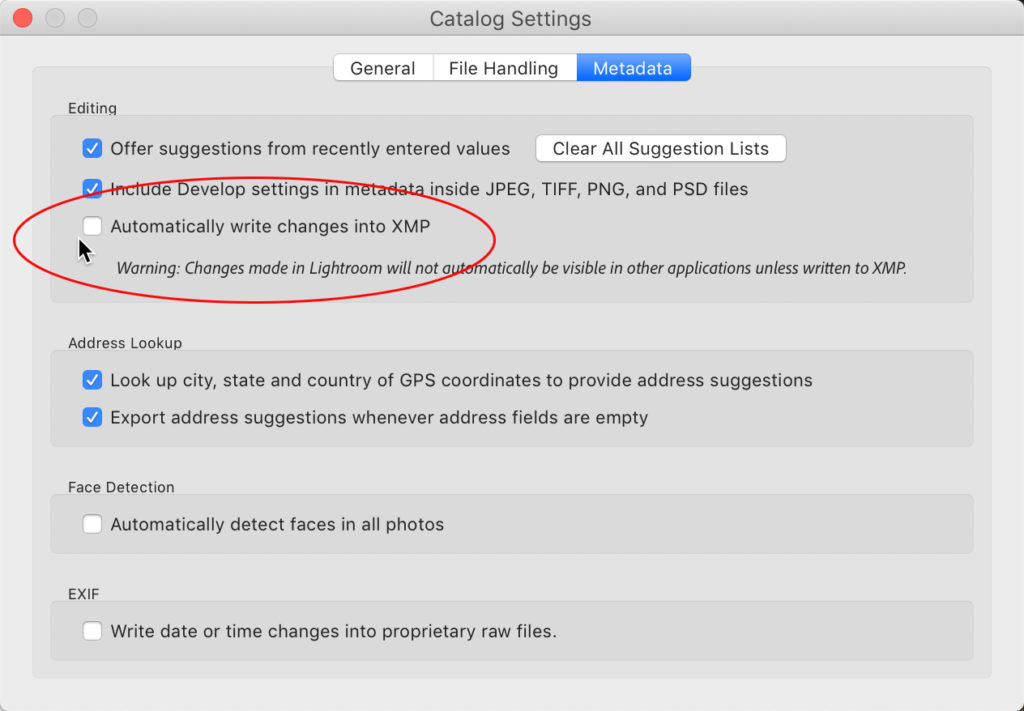Click the Editing section heading
Image resolution: width=1024 pixels, height=711 pixels.
92,108
